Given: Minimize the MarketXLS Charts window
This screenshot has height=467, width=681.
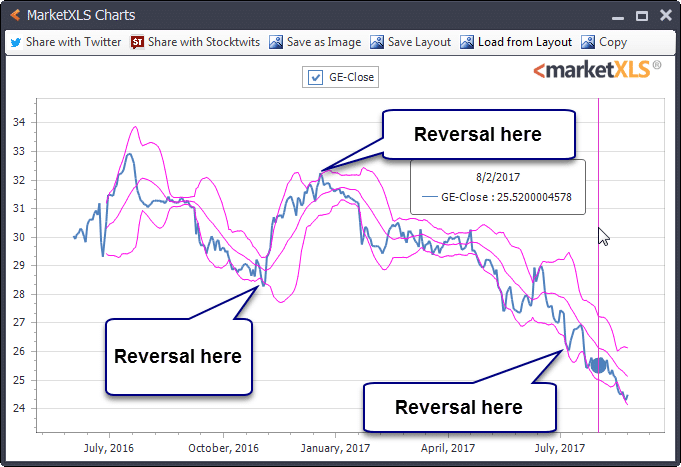Looking at the screenshot, I should click(x=618, y=17).
